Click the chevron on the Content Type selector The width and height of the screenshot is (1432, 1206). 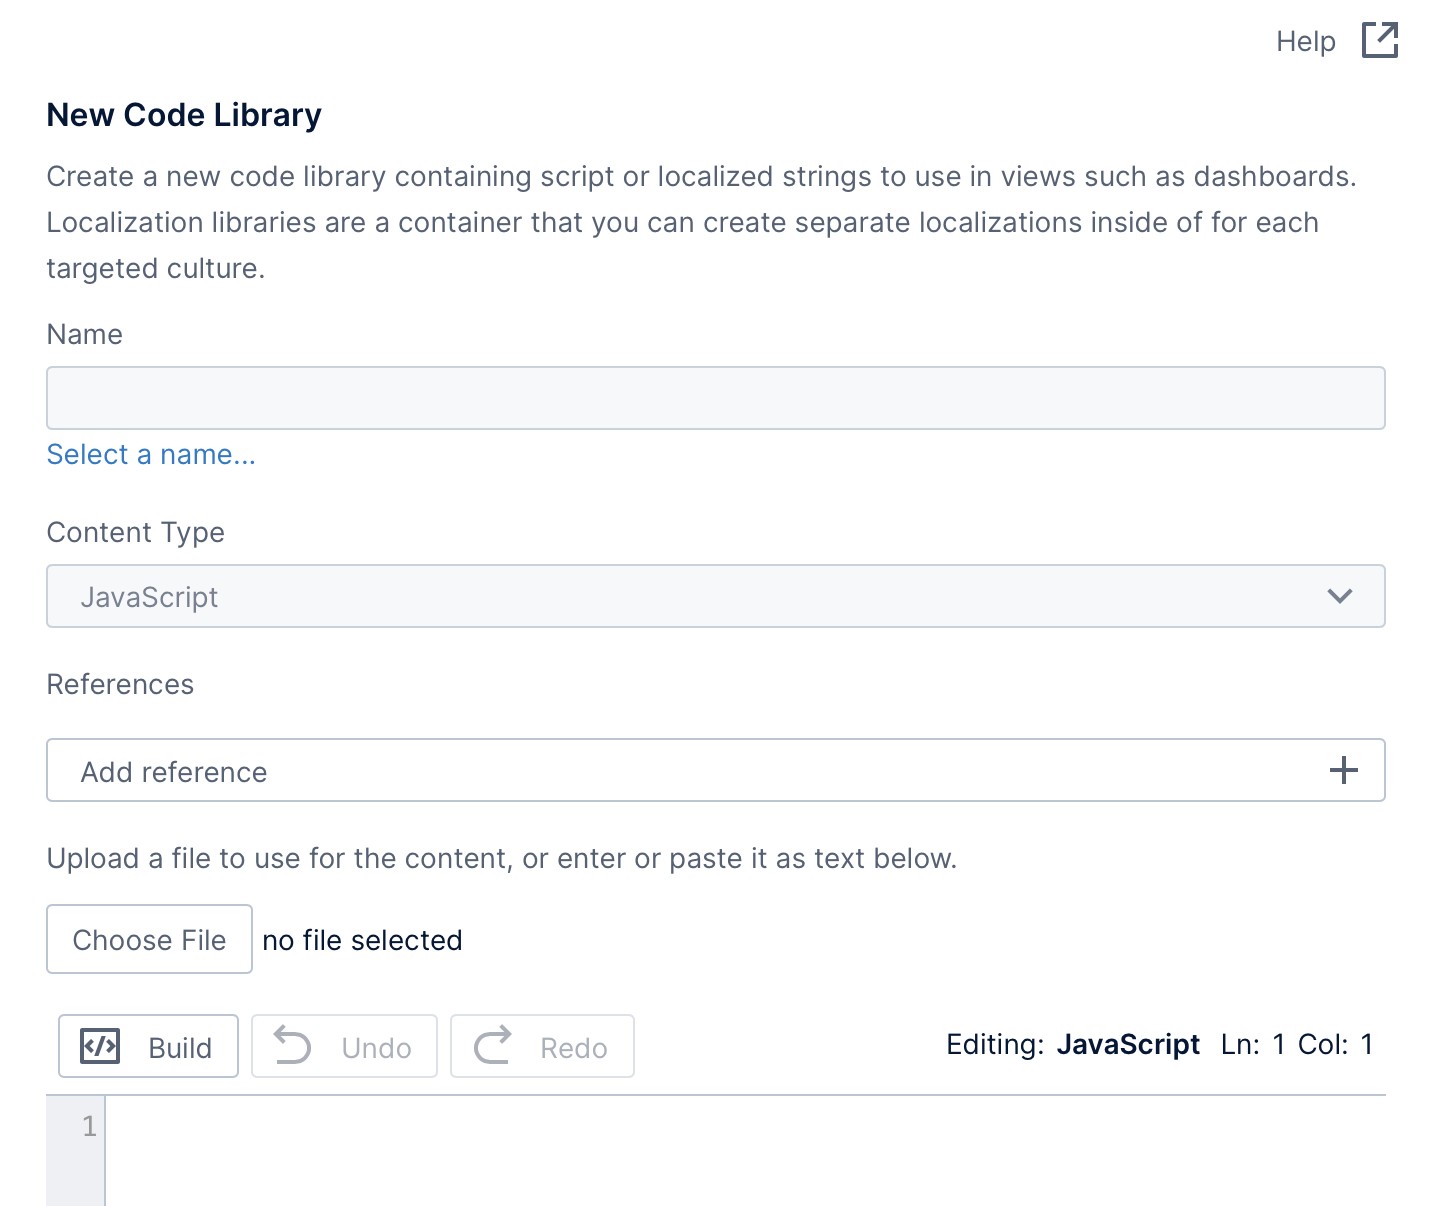pos(1340,596)
